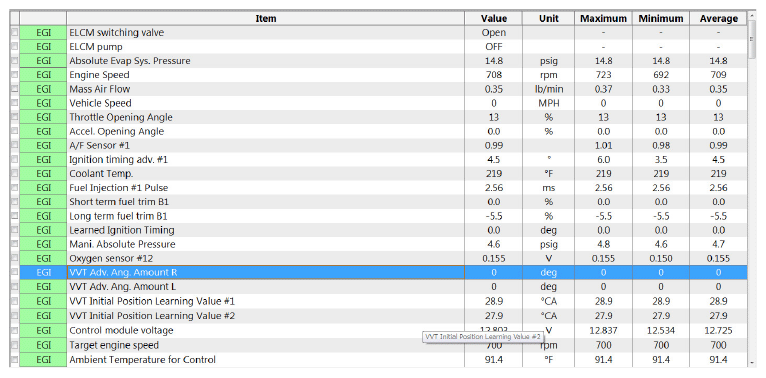Click Mani. Absolute Pressure average 4.7

click(x=718, y=244)
